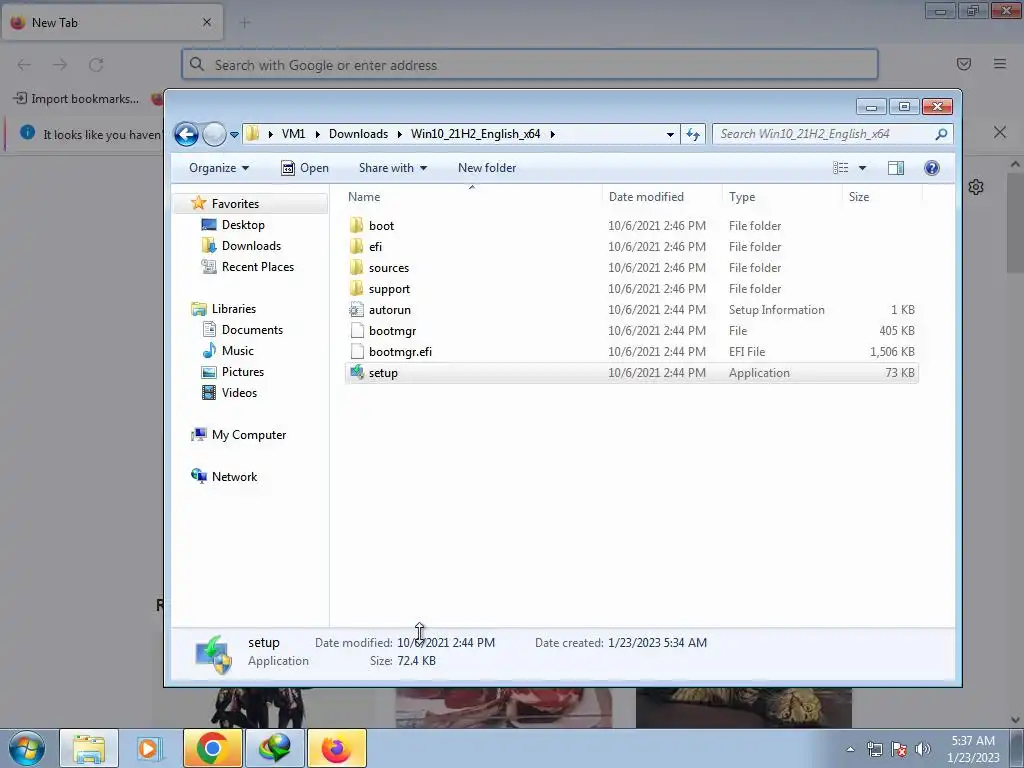Click the large setup icon in details pane

click(x=214, y=654)
